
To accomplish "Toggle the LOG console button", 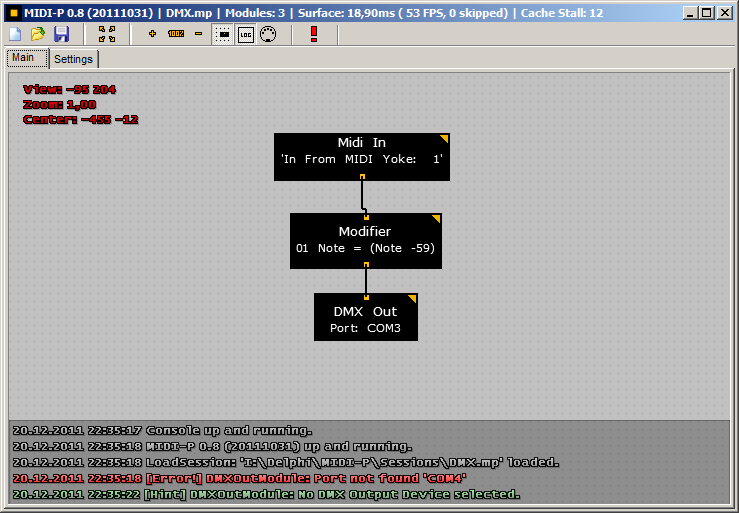I will click(246, 34).
